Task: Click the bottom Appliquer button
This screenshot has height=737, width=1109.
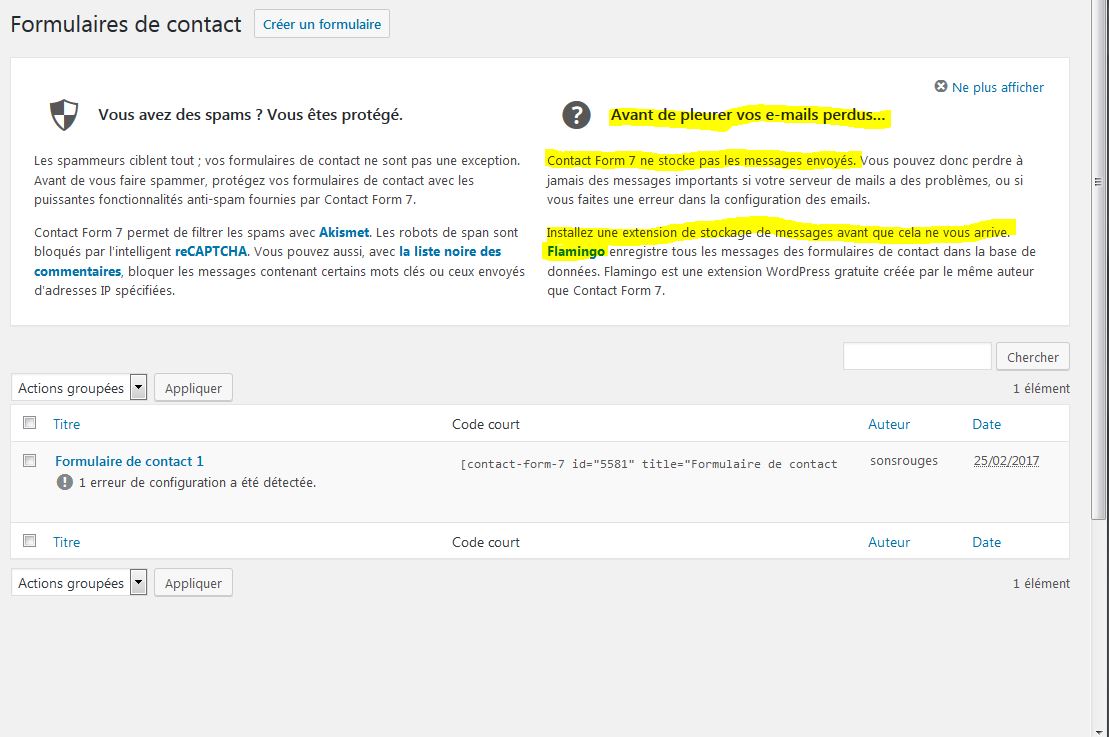Action: click(x=193, y=583)
